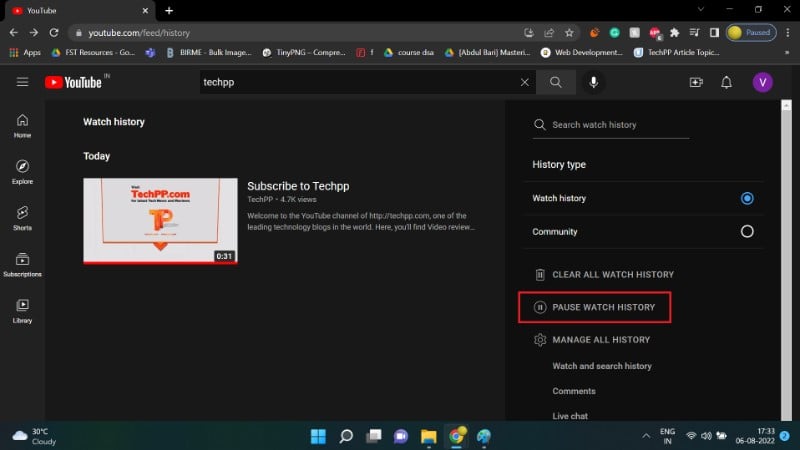Open Windows taskbar search

click(x=346, y=436)
